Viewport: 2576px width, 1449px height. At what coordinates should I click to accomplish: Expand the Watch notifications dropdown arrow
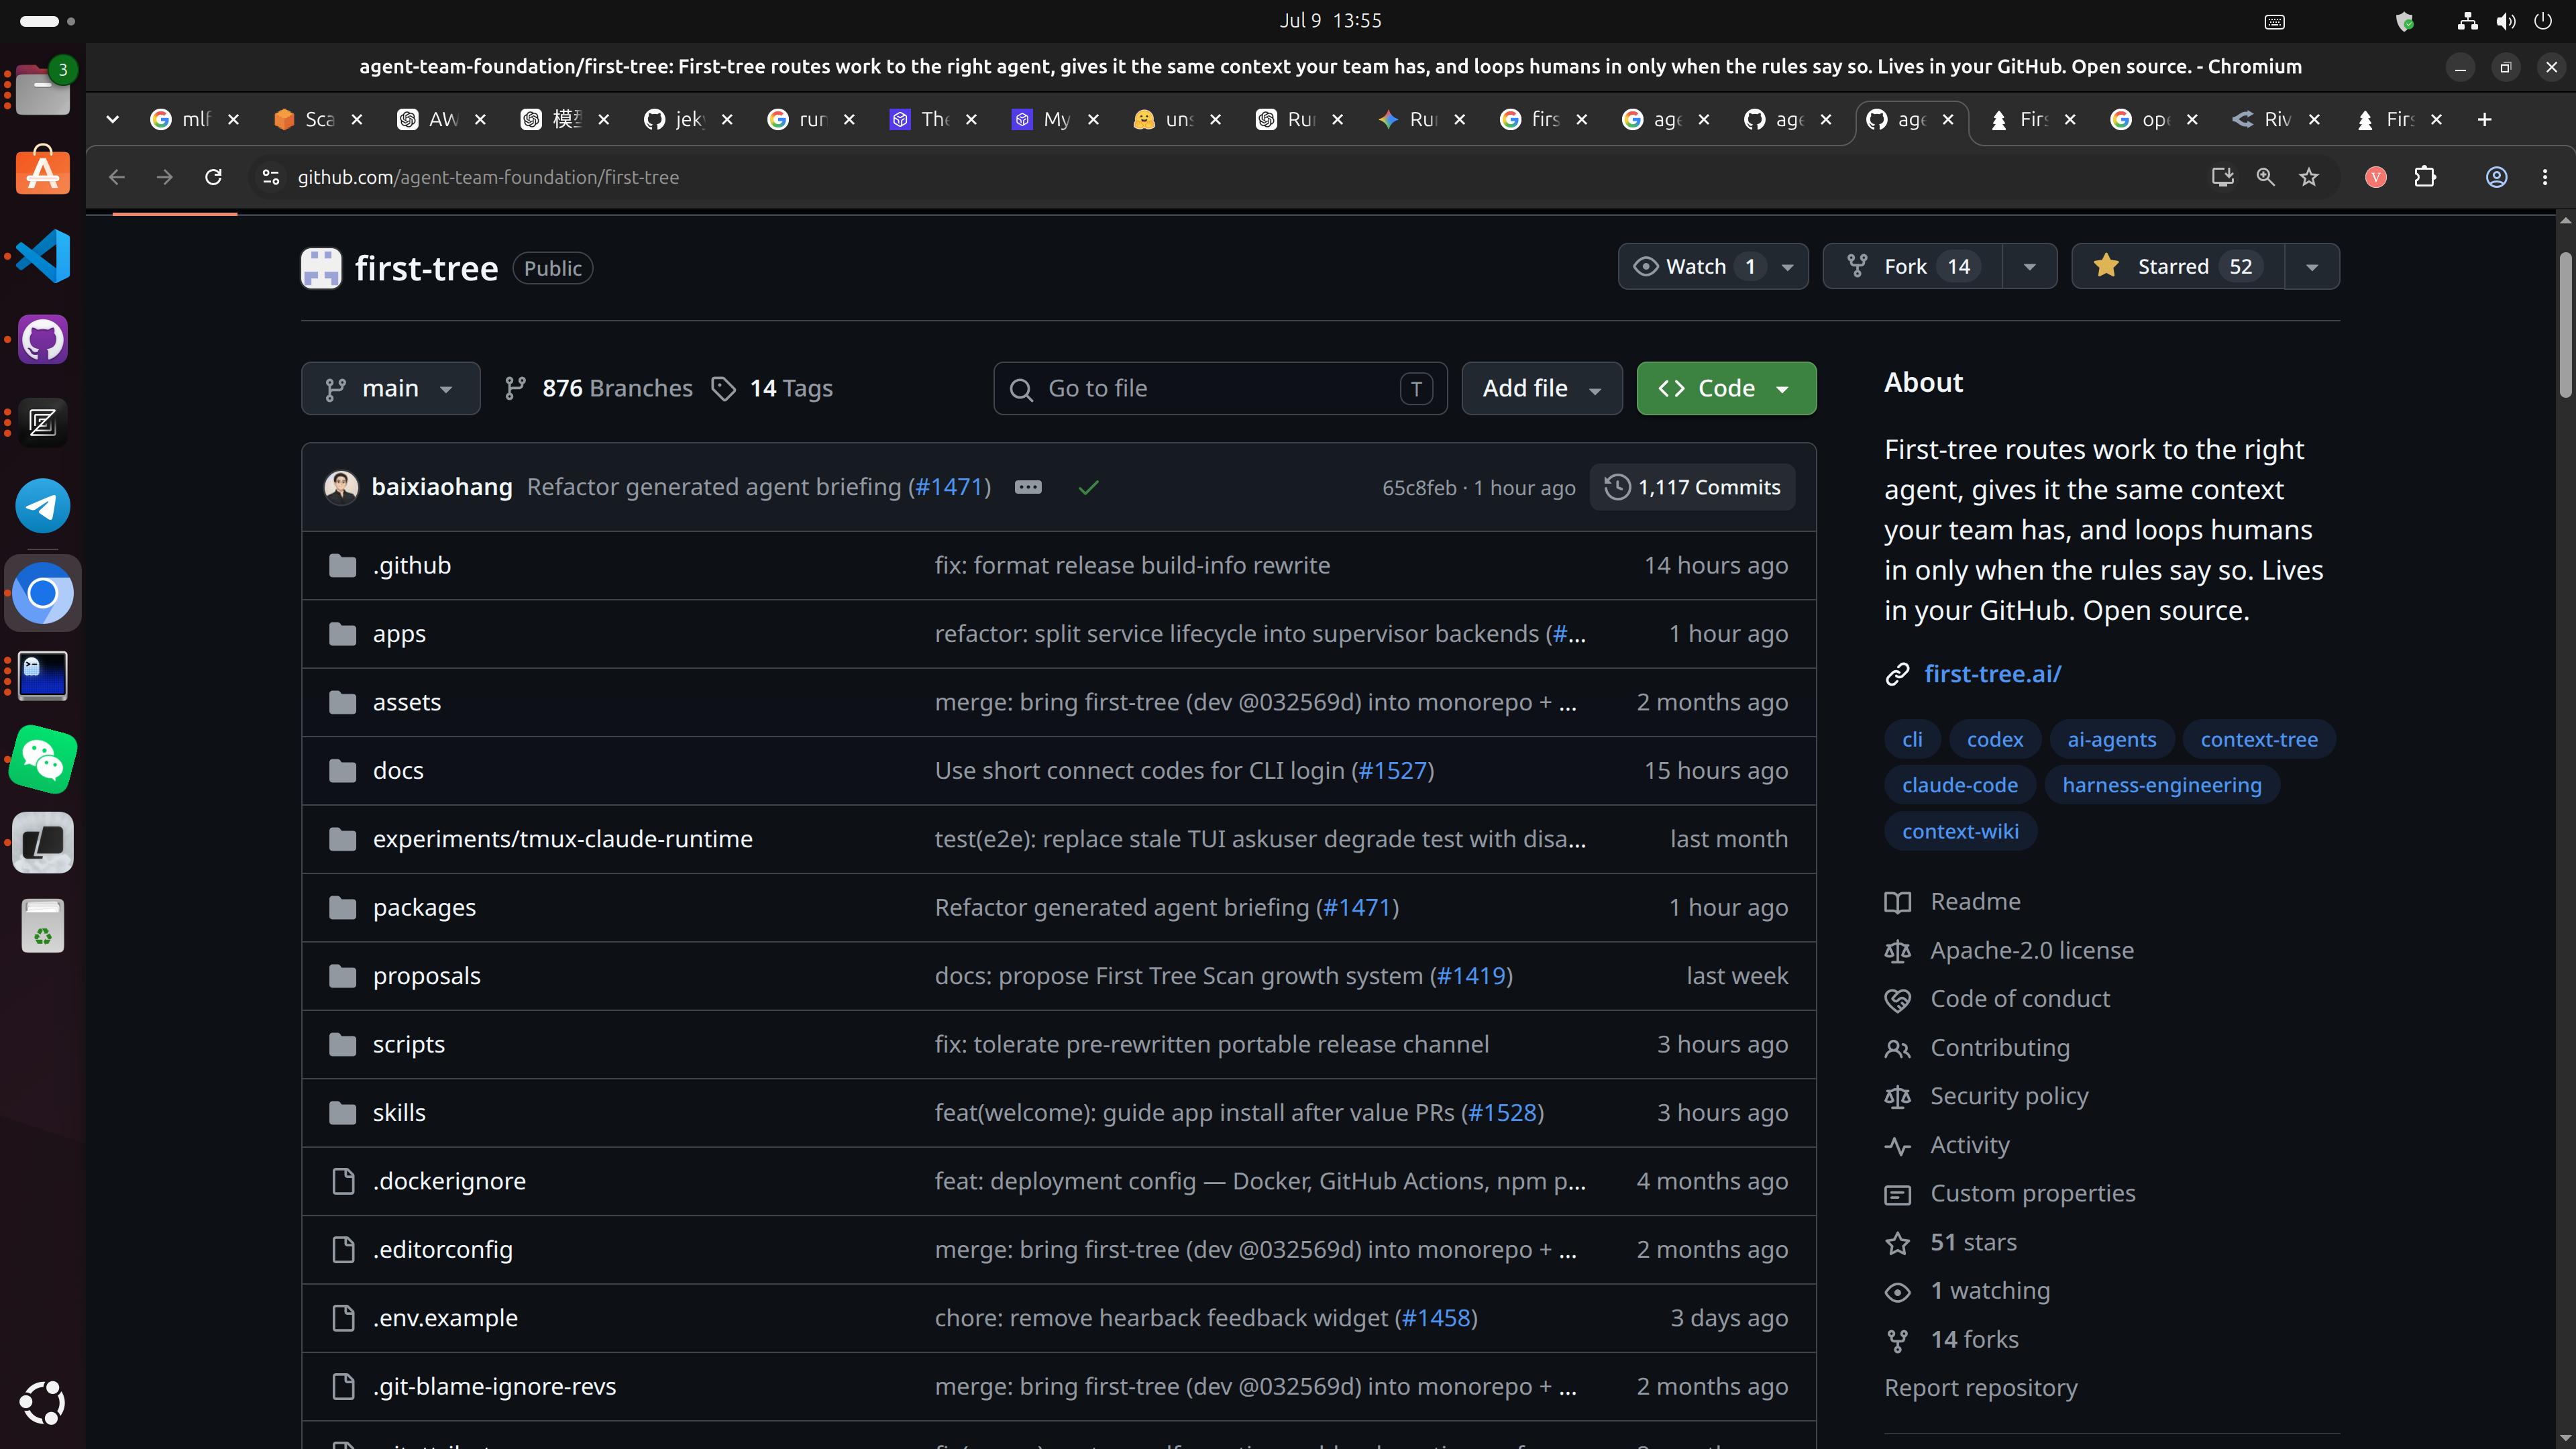point(1787,267)
